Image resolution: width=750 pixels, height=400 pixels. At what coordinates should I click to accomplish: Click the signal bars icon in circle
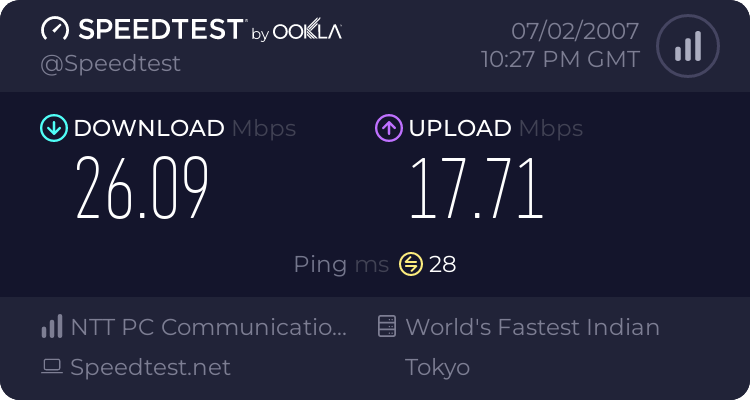[687, 47]
